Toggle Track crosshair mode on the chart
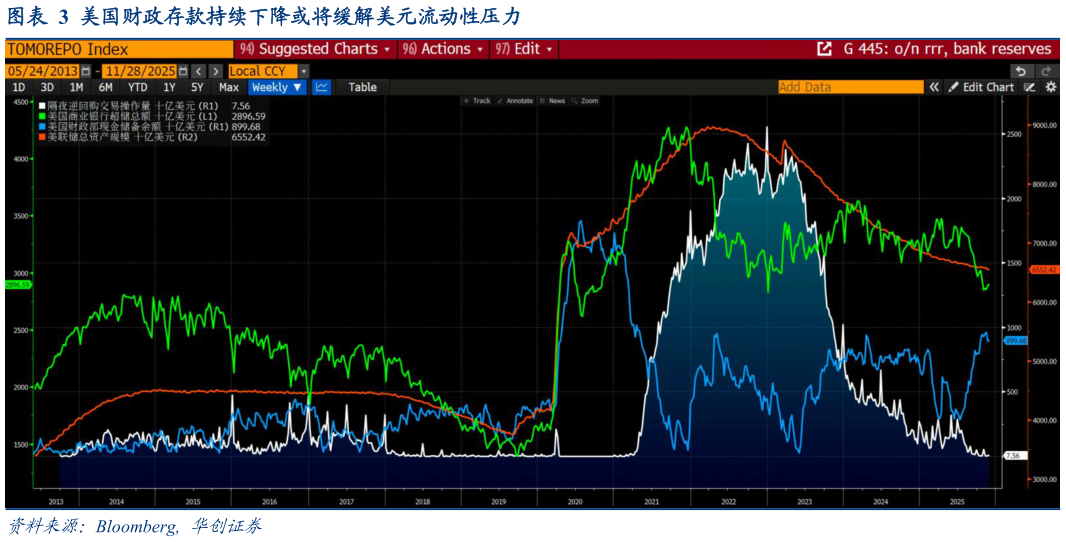Screen dimensions: 1066x542 click(x=477, y=101)
